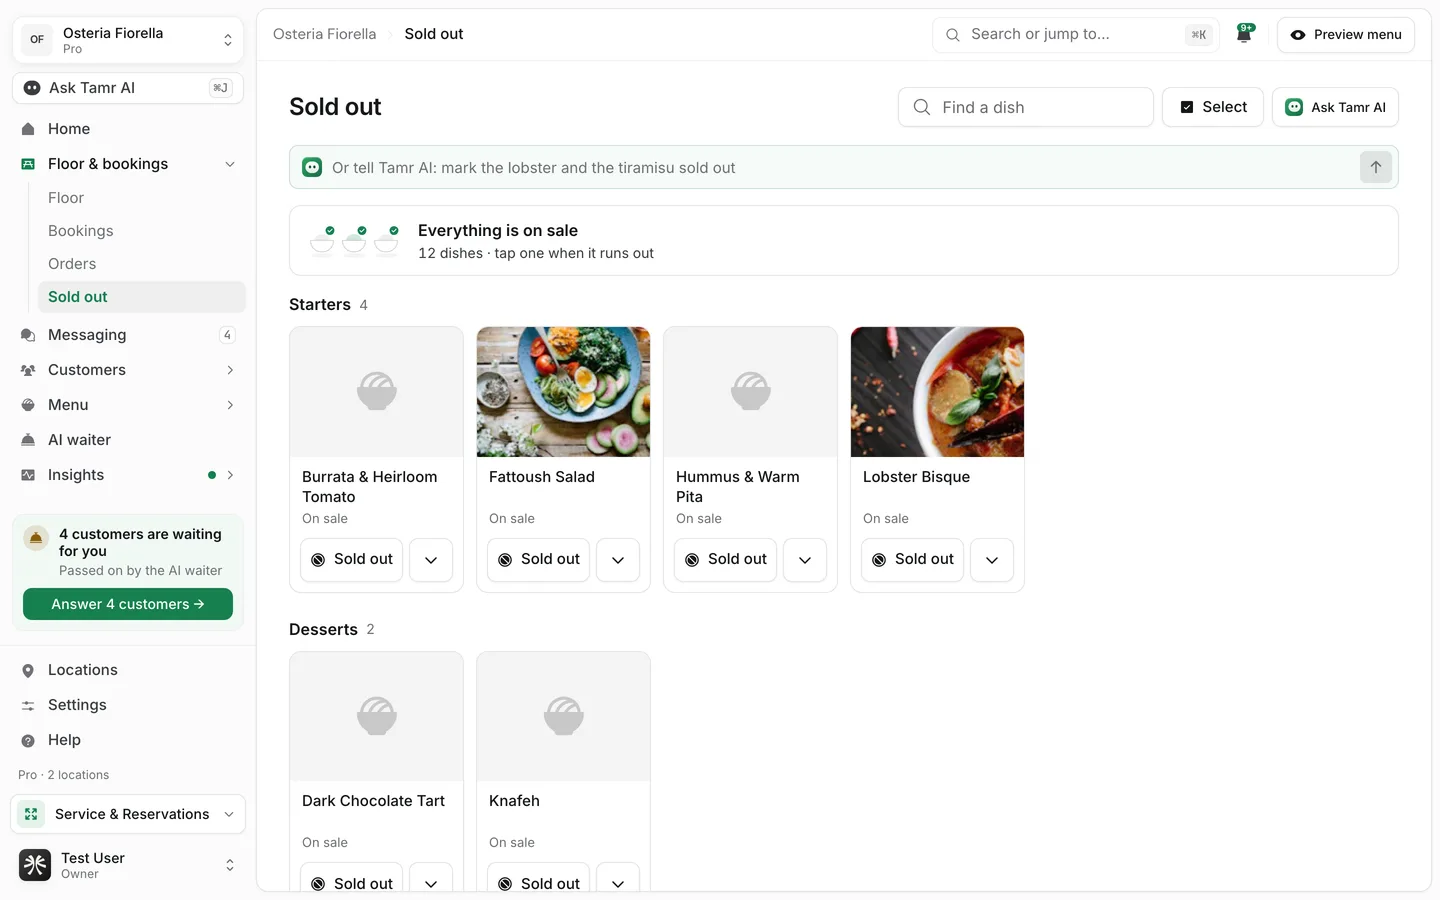
Task: Expand the Menu submenu chevron
Action: (x=230, y=405)
